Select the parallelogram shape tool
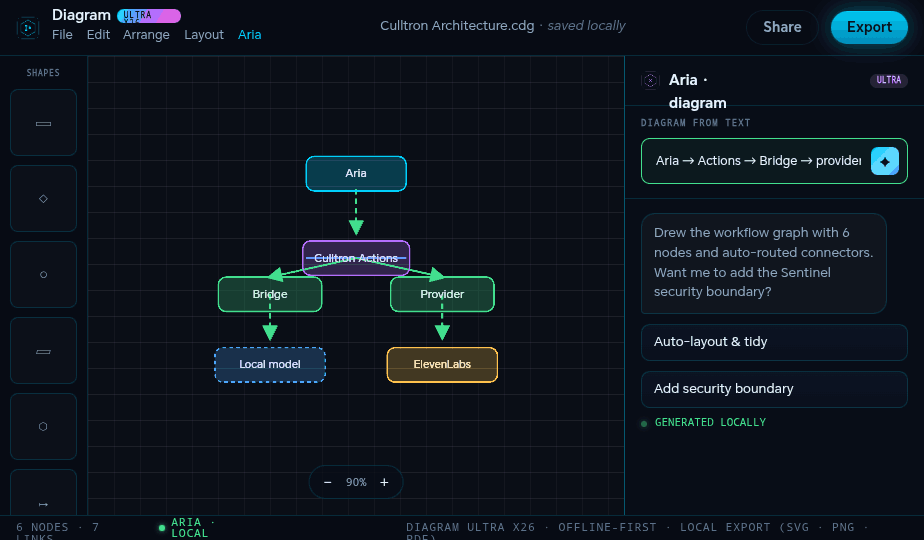The height and width of the screenshot is (540, 924). tap(43, 351)
